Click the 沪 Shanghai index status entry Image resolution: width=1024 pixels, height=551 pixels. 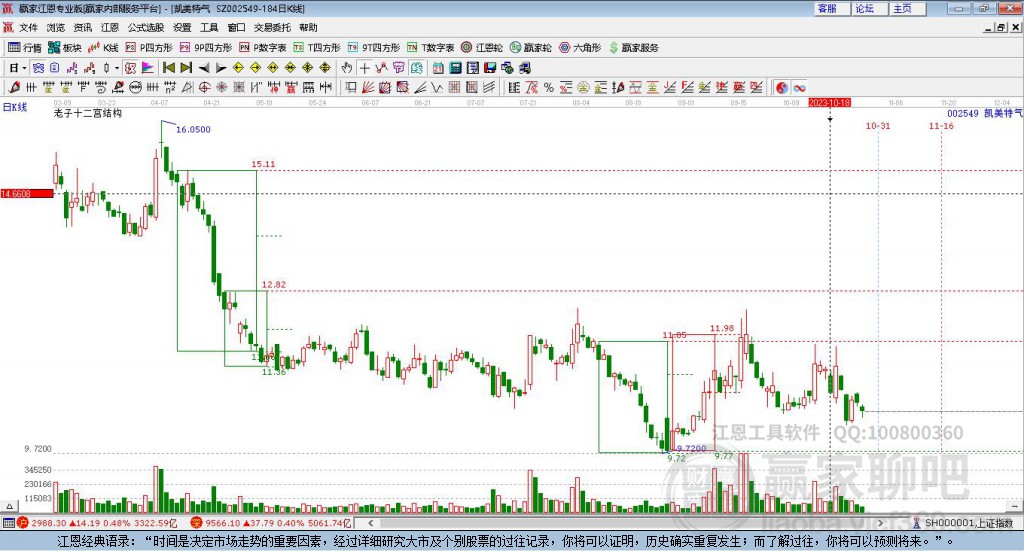click(x=97, y=523)
